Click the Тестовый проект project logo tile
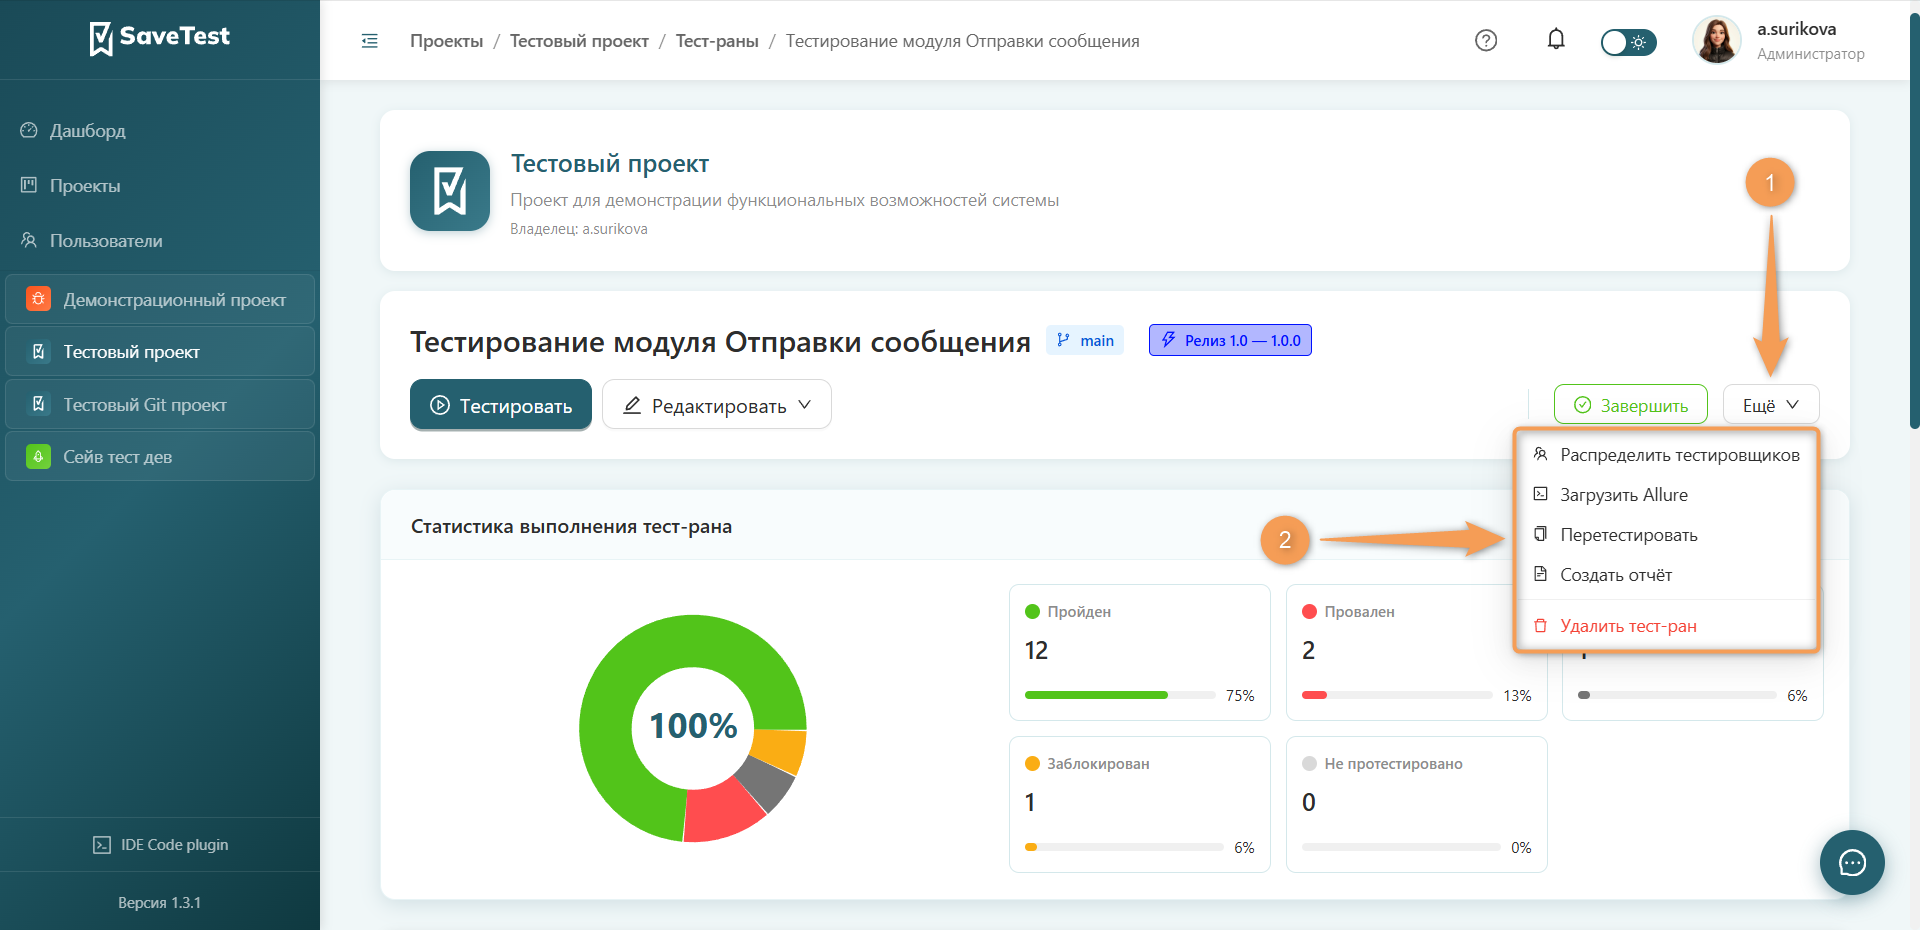Viewport: 1920px width, 930px height. click(x=450, y=191)
